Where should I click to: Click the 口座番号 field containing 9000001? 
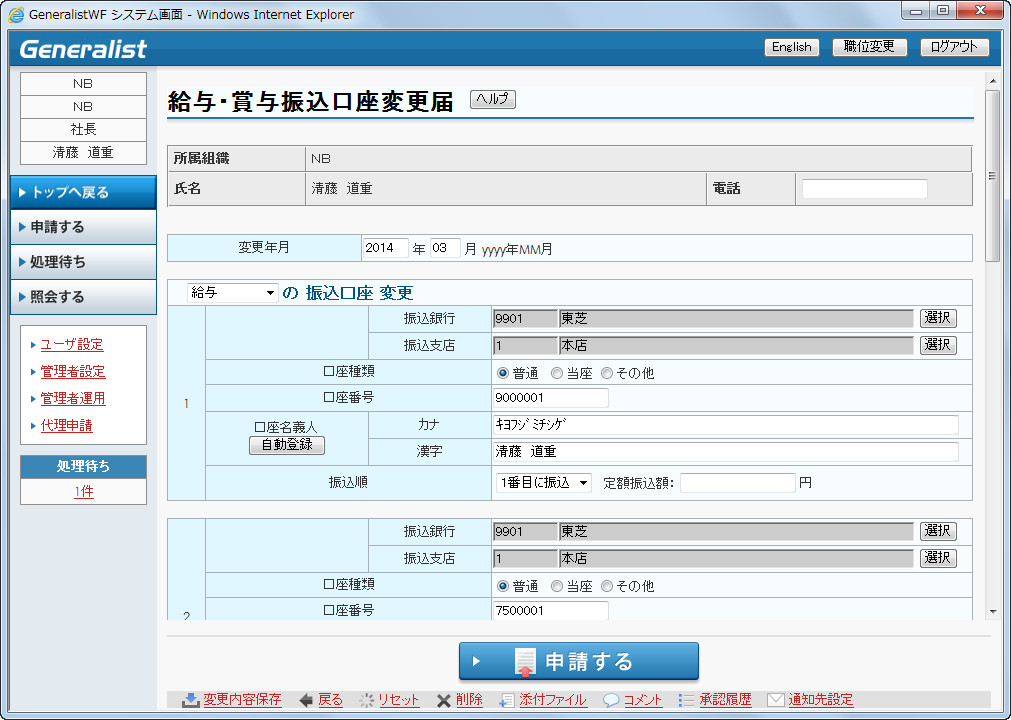point(551,398)
